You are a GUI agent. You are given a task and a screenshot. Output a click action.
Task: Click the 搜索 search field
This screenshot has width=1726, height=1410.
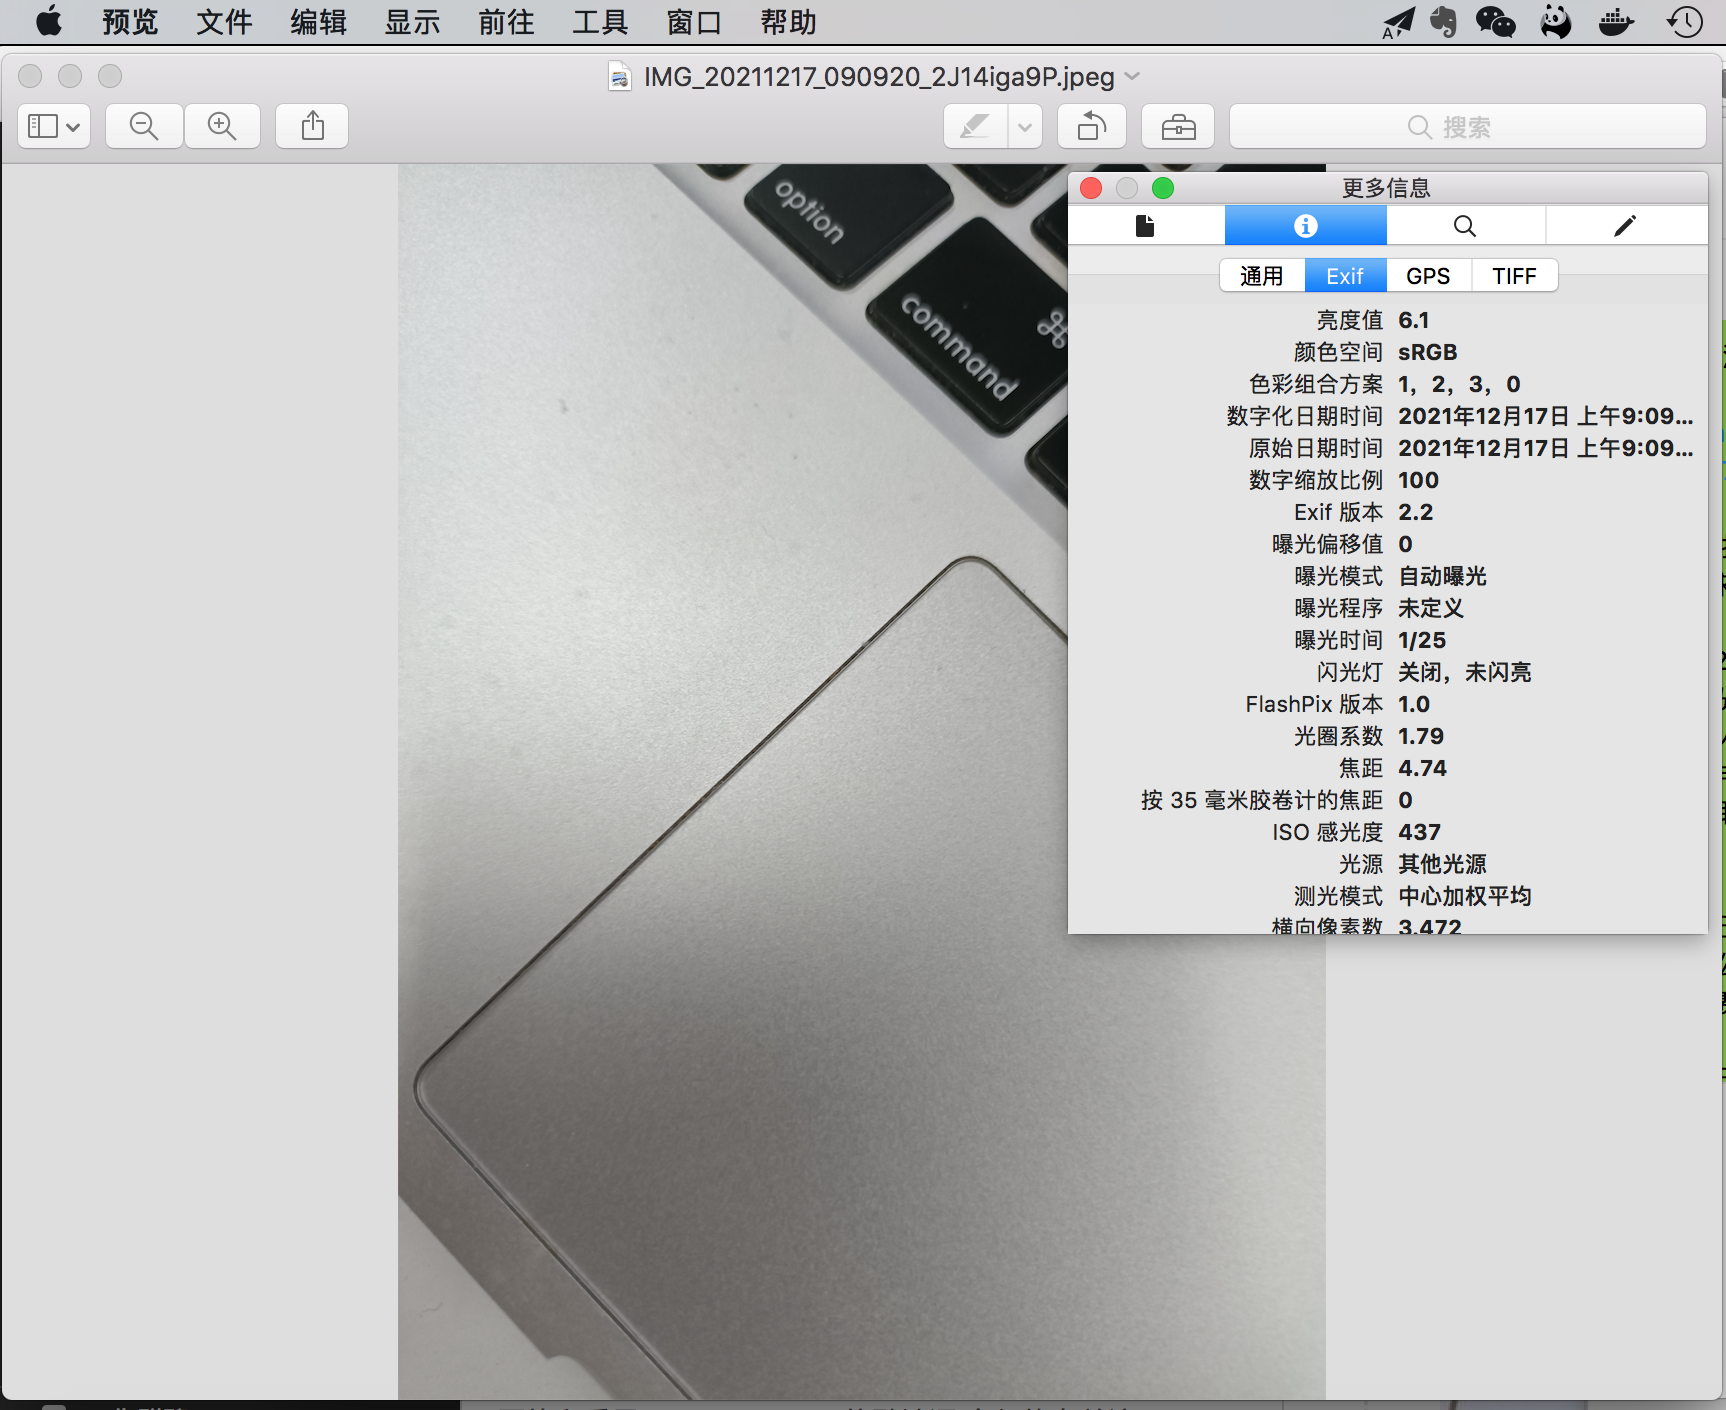pyautogui.click(x=1467, y=127)
